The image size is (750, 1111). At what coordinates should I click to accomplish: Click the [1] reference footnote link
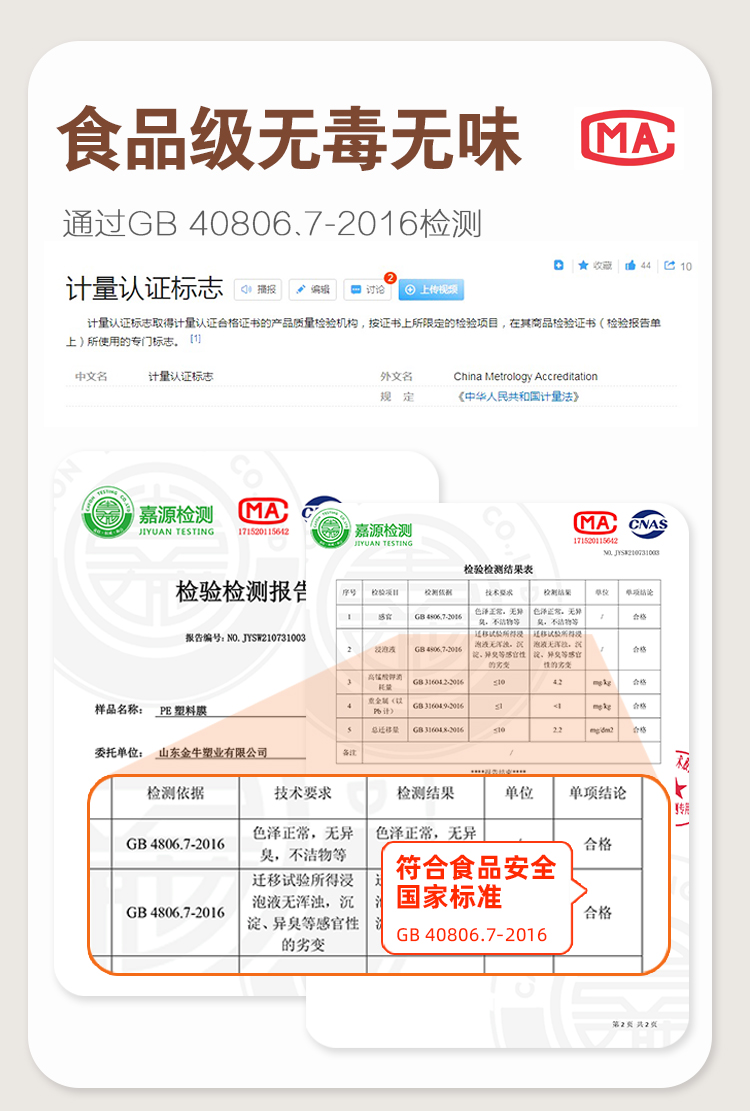click(x=195, y=339)
